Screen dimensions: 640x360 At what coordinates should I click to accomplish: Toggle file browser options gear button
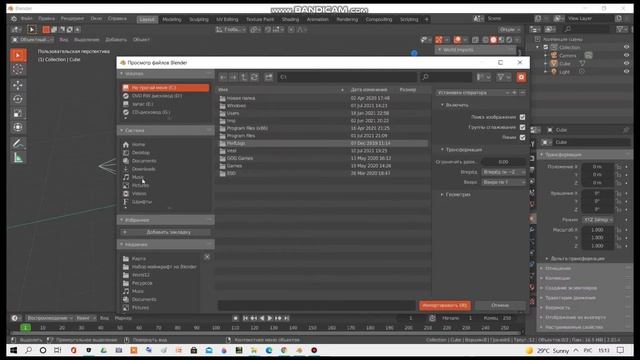click(521, 77)
